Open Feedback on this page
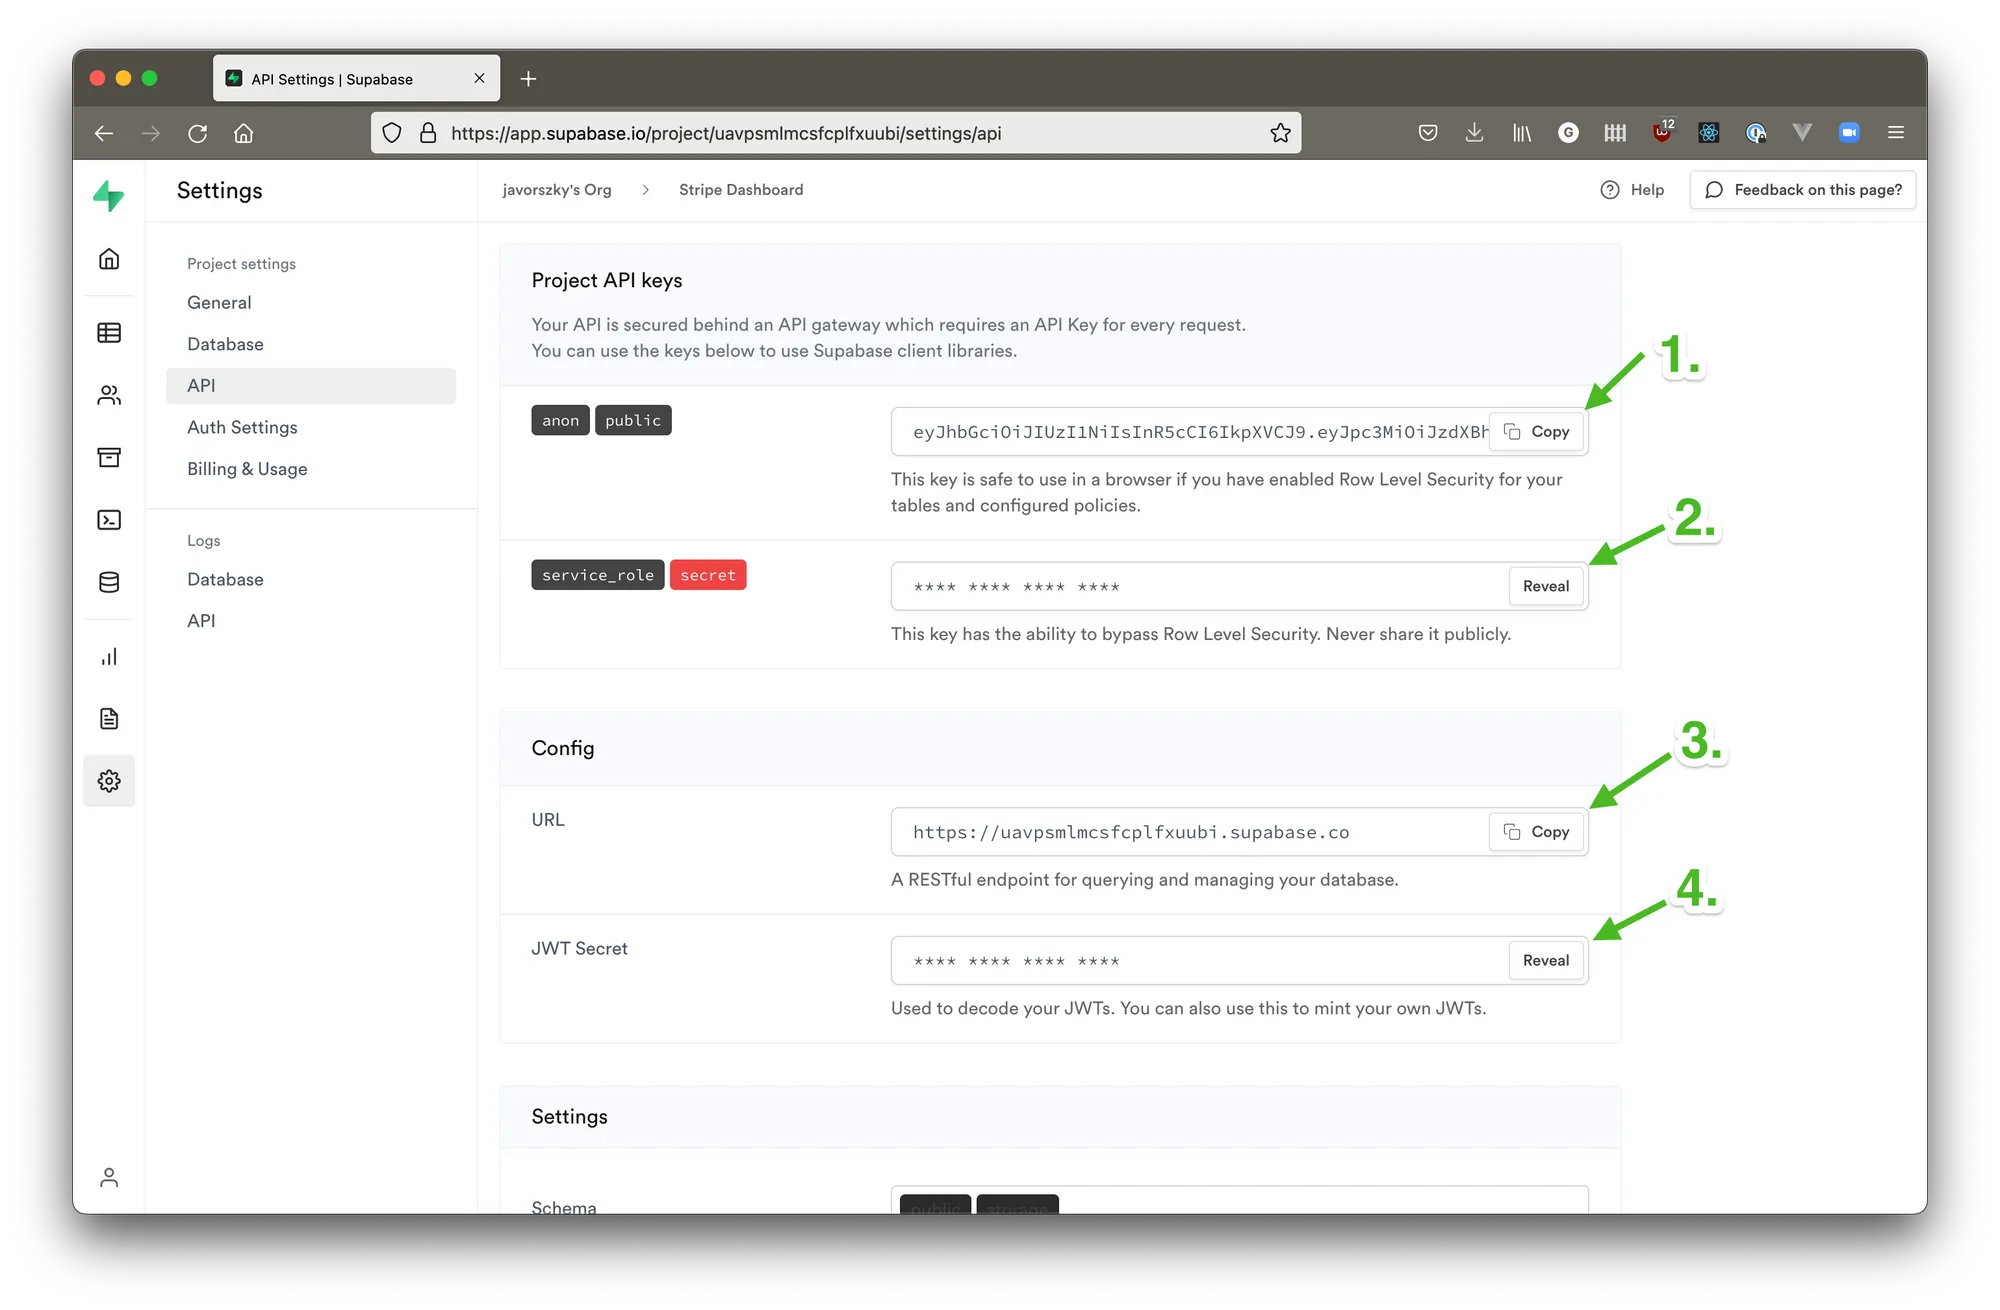This screenshot has width=2000, height=1310. [x=1803, y=189]
